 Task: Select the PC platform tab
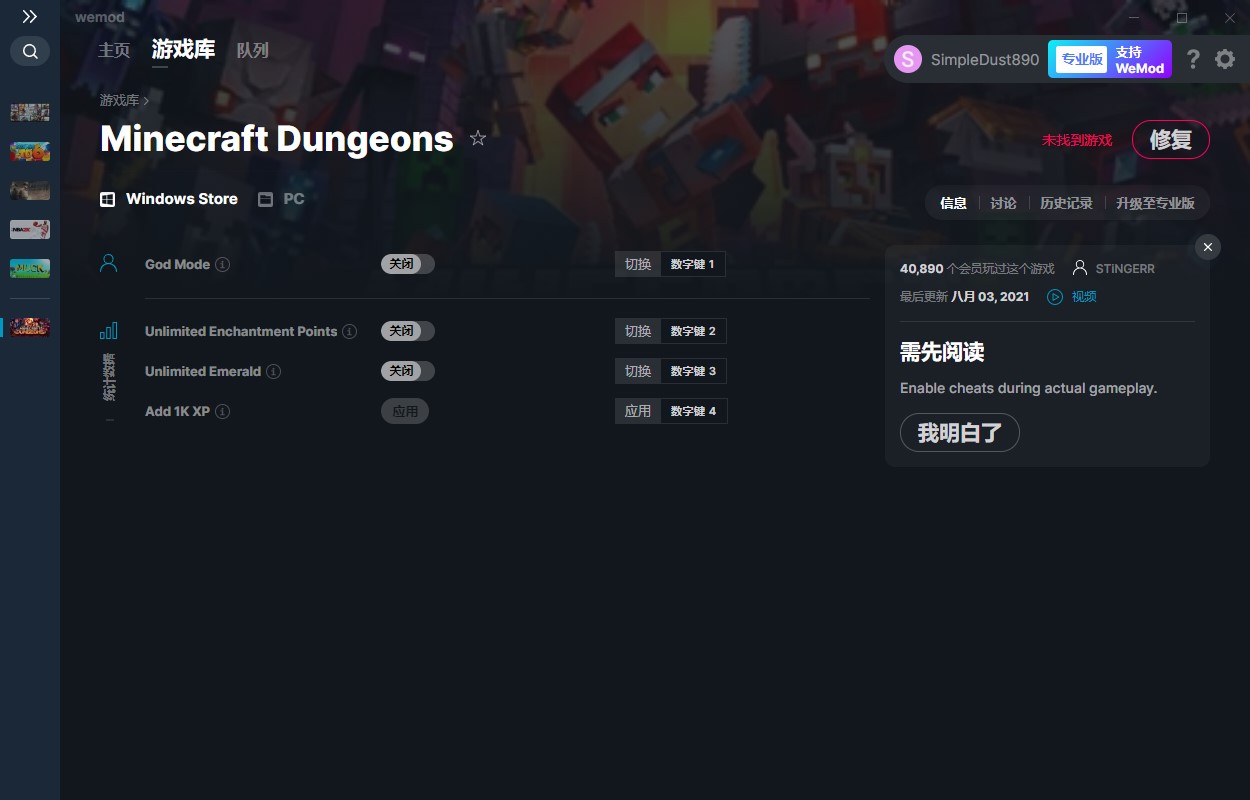click(x=281, y=199)
